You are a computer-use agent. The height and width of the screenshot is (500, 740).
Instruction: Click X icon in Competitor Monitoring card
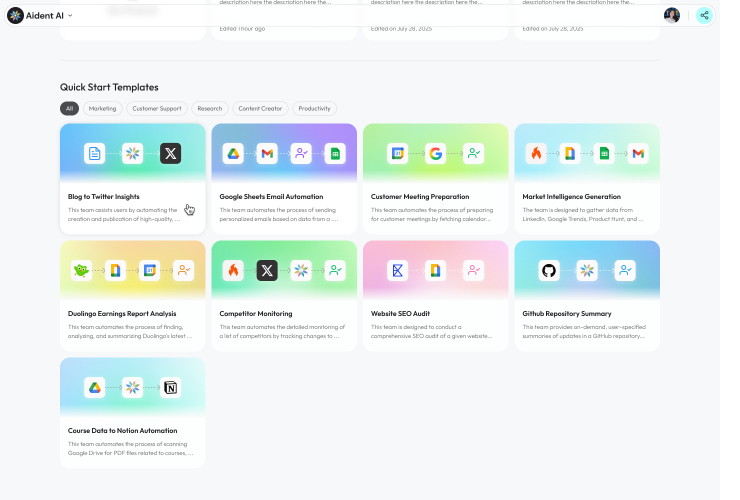267,271
